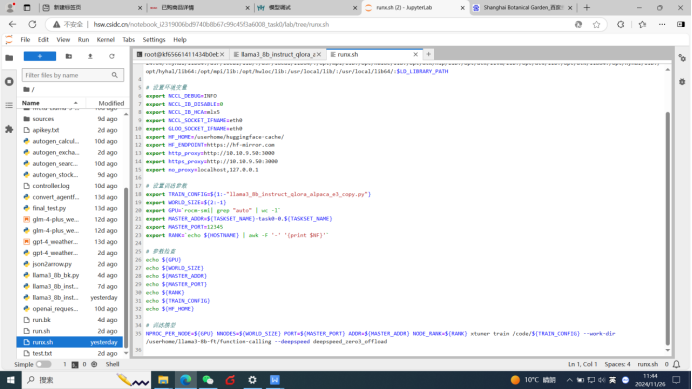Open the File menu

25,39
